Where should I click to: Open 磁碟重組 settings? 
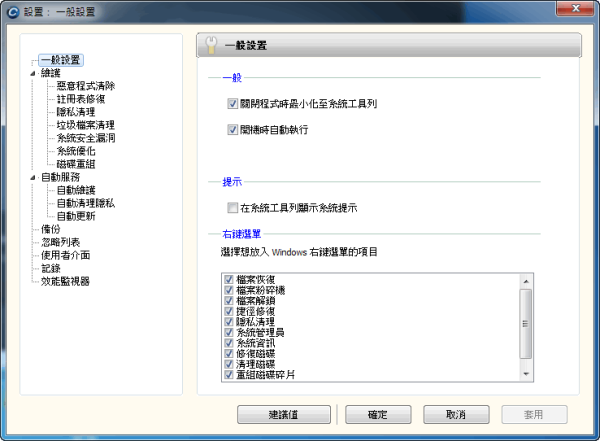[x=76, y=164]
